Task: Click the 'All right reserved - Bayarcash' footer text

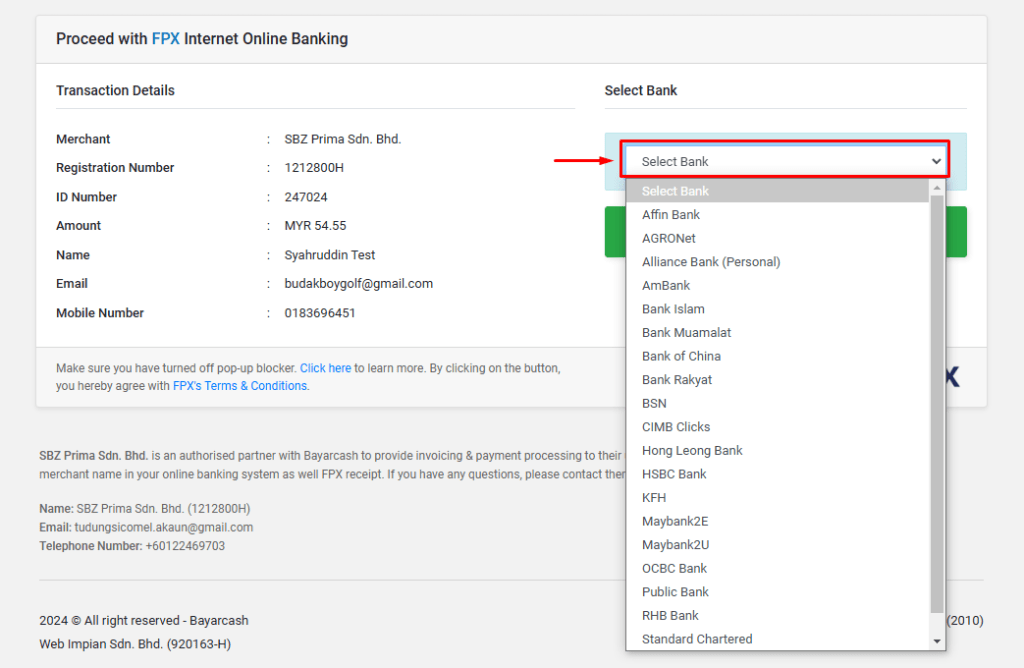Action: coord(167,620)
